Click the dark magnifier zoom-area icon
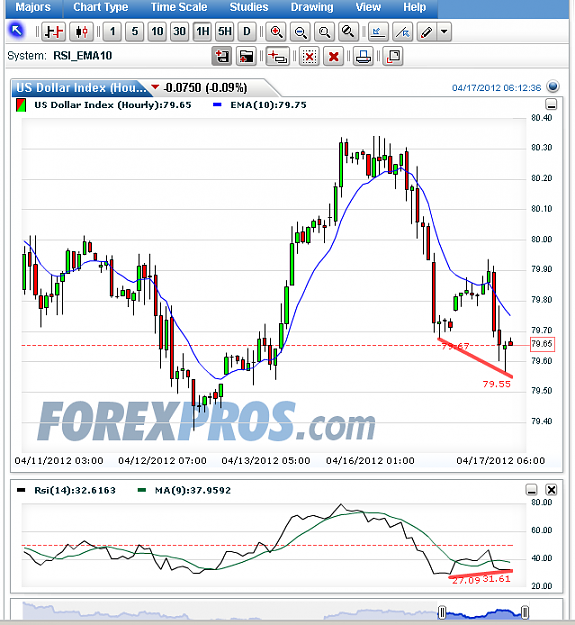The width and height of the screenshot is (575, 625). click(348, 31)
